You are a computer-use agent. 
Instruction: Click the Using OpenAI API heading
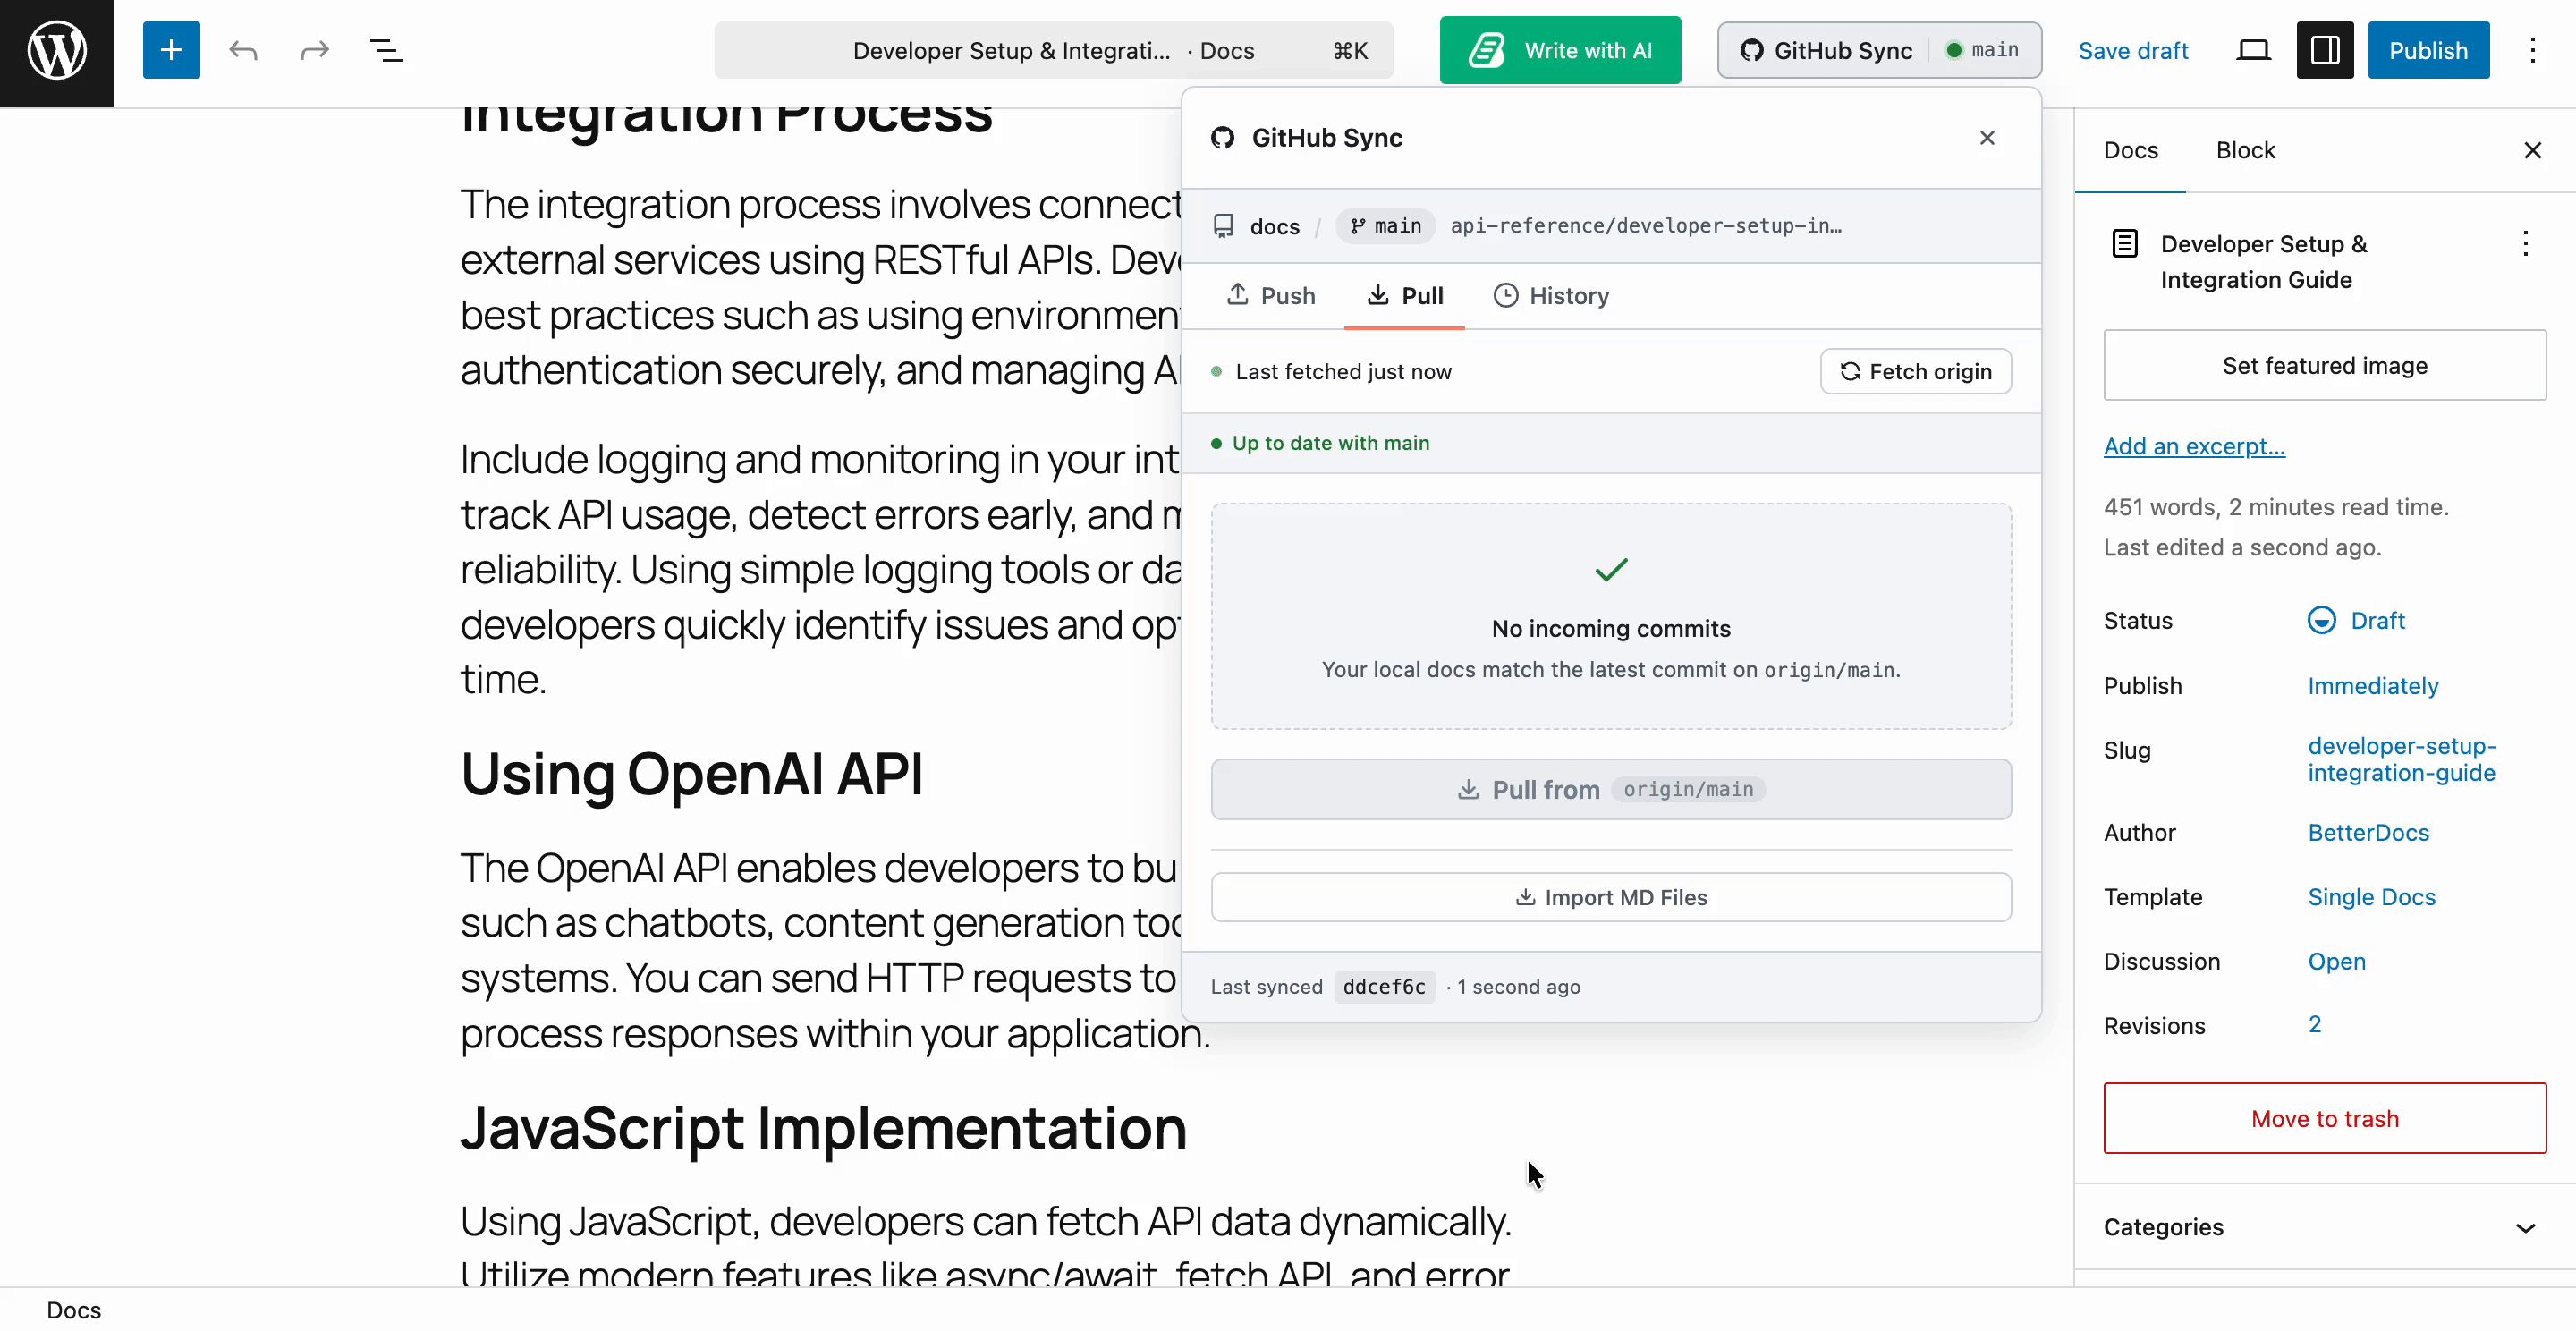[691, 774]
